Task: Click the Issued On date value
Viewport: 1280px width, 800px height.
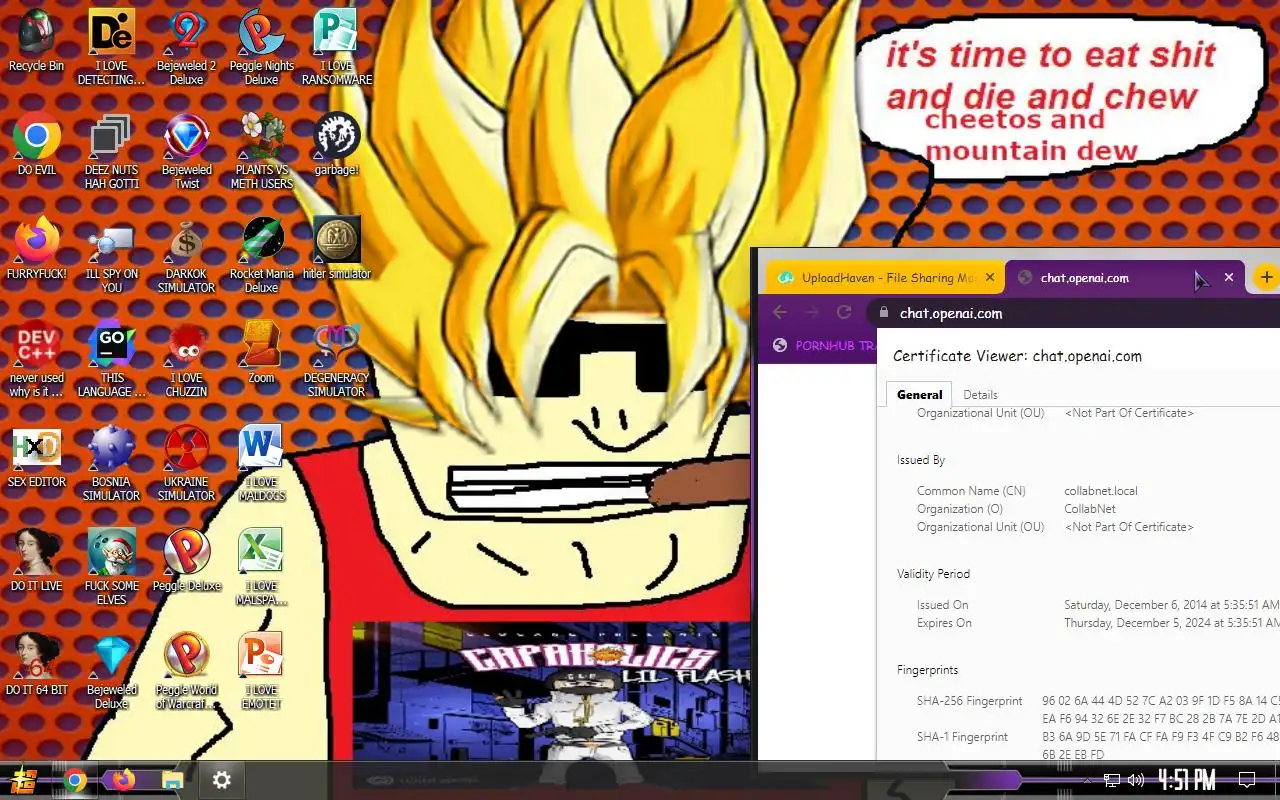Action: [x=1171, y=605]
